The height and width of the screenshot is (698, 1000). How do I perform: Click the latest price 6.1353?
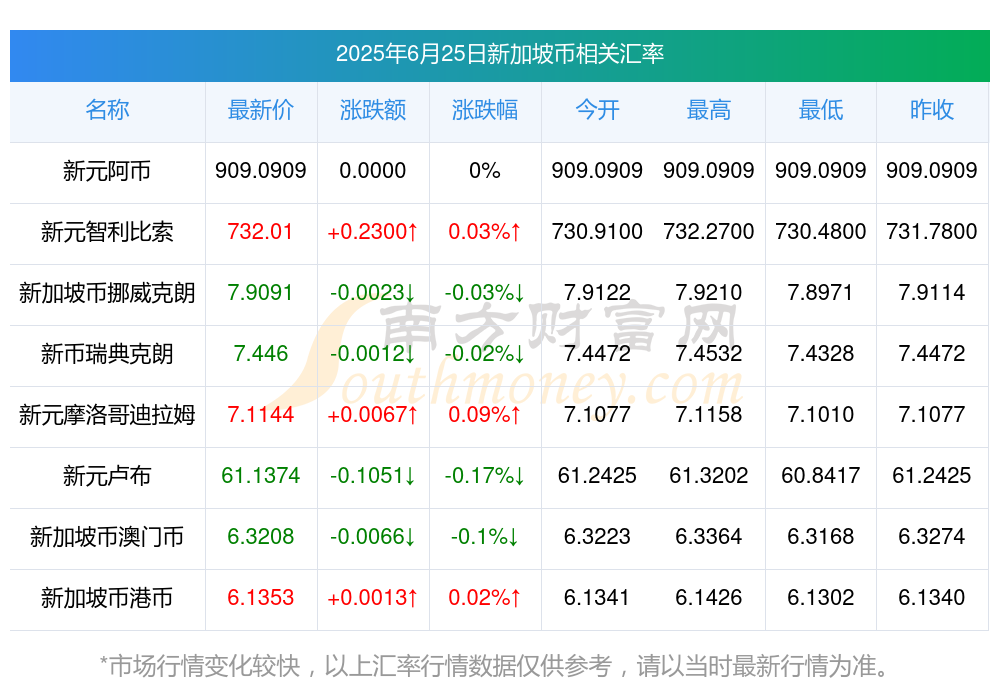tap(260, 598)
